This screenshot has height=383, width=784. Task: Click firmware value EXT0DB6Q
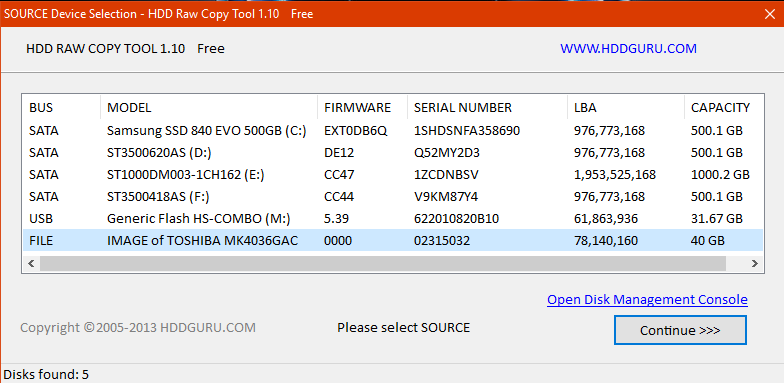356,130
